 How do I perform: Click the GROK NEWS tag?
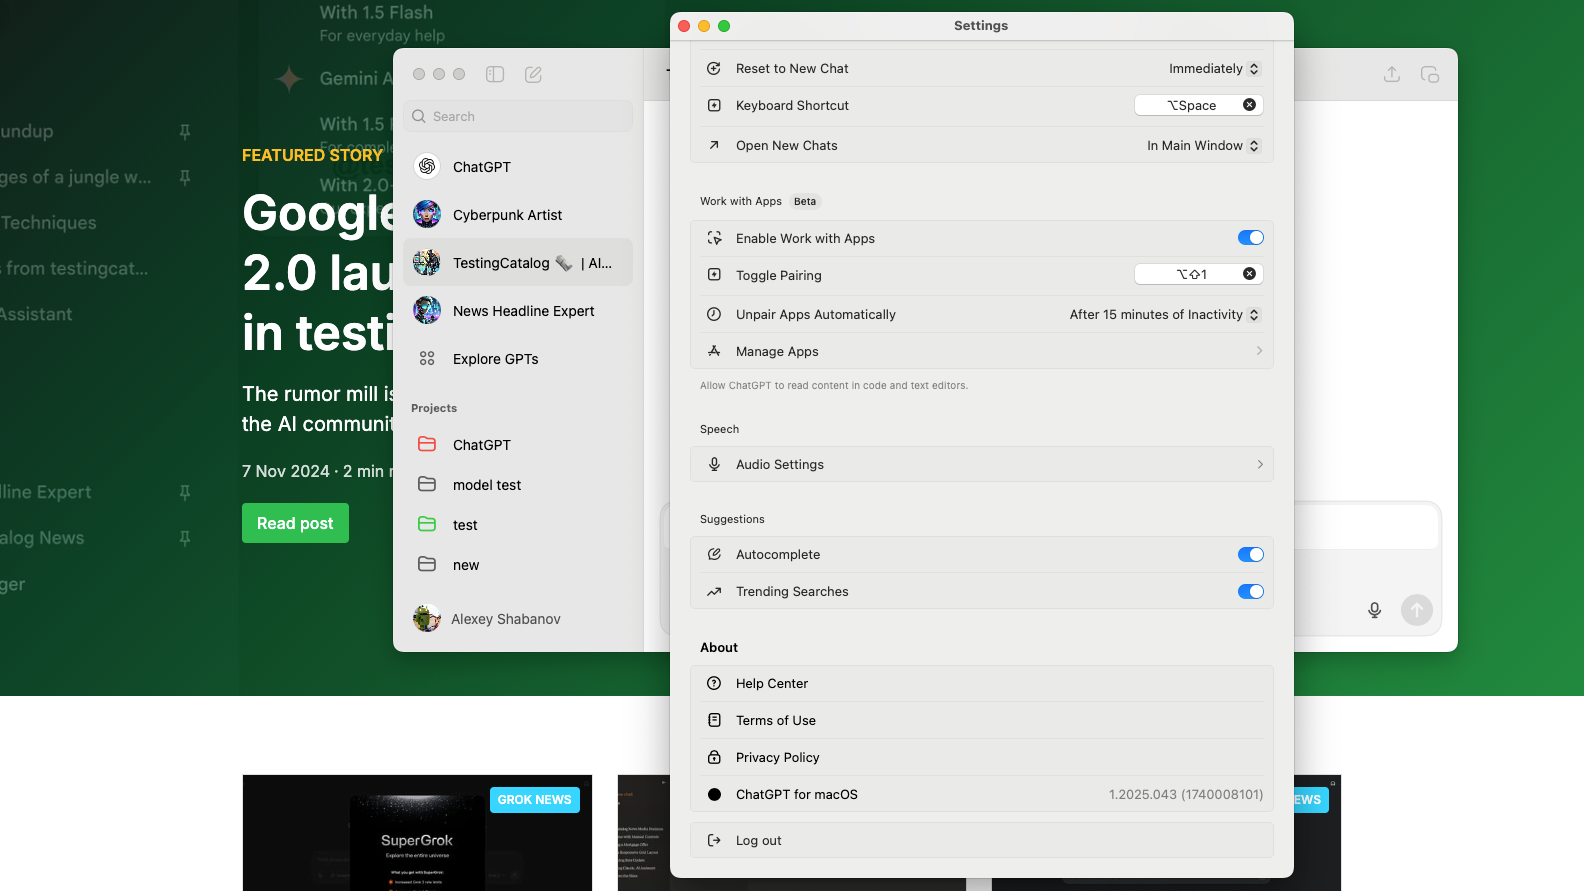(534, 800)
